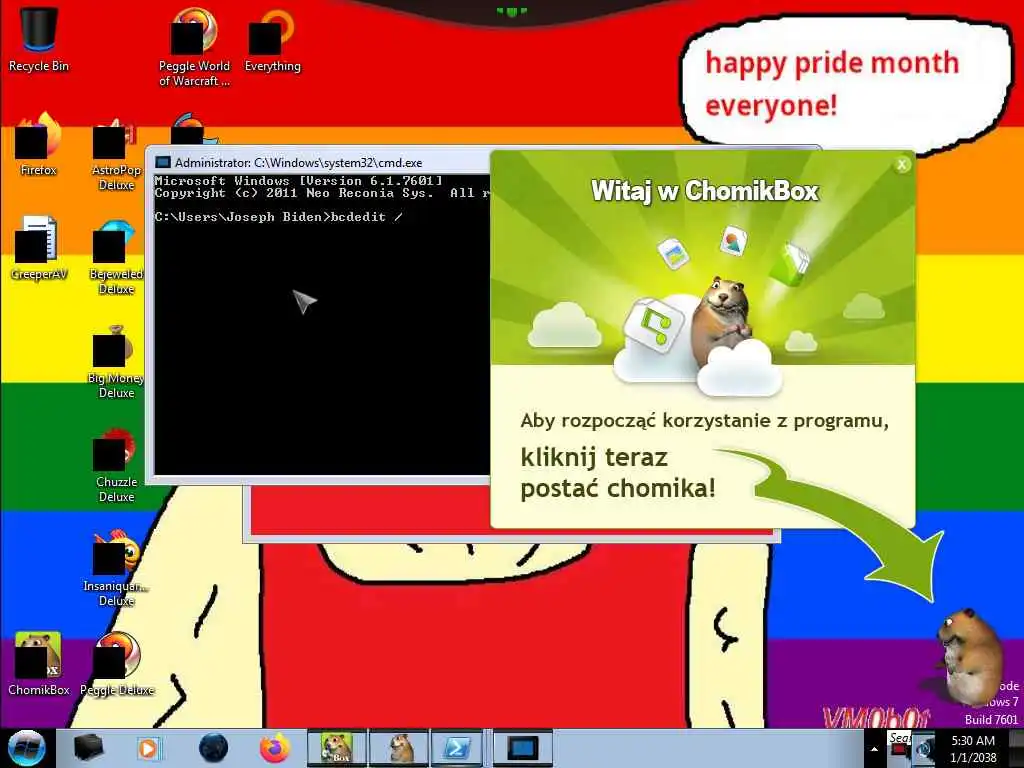Image resolution: width=1024 pixels, height=768 pixels.
Task: Show hidden system tray icons
Action: [874, 750]
